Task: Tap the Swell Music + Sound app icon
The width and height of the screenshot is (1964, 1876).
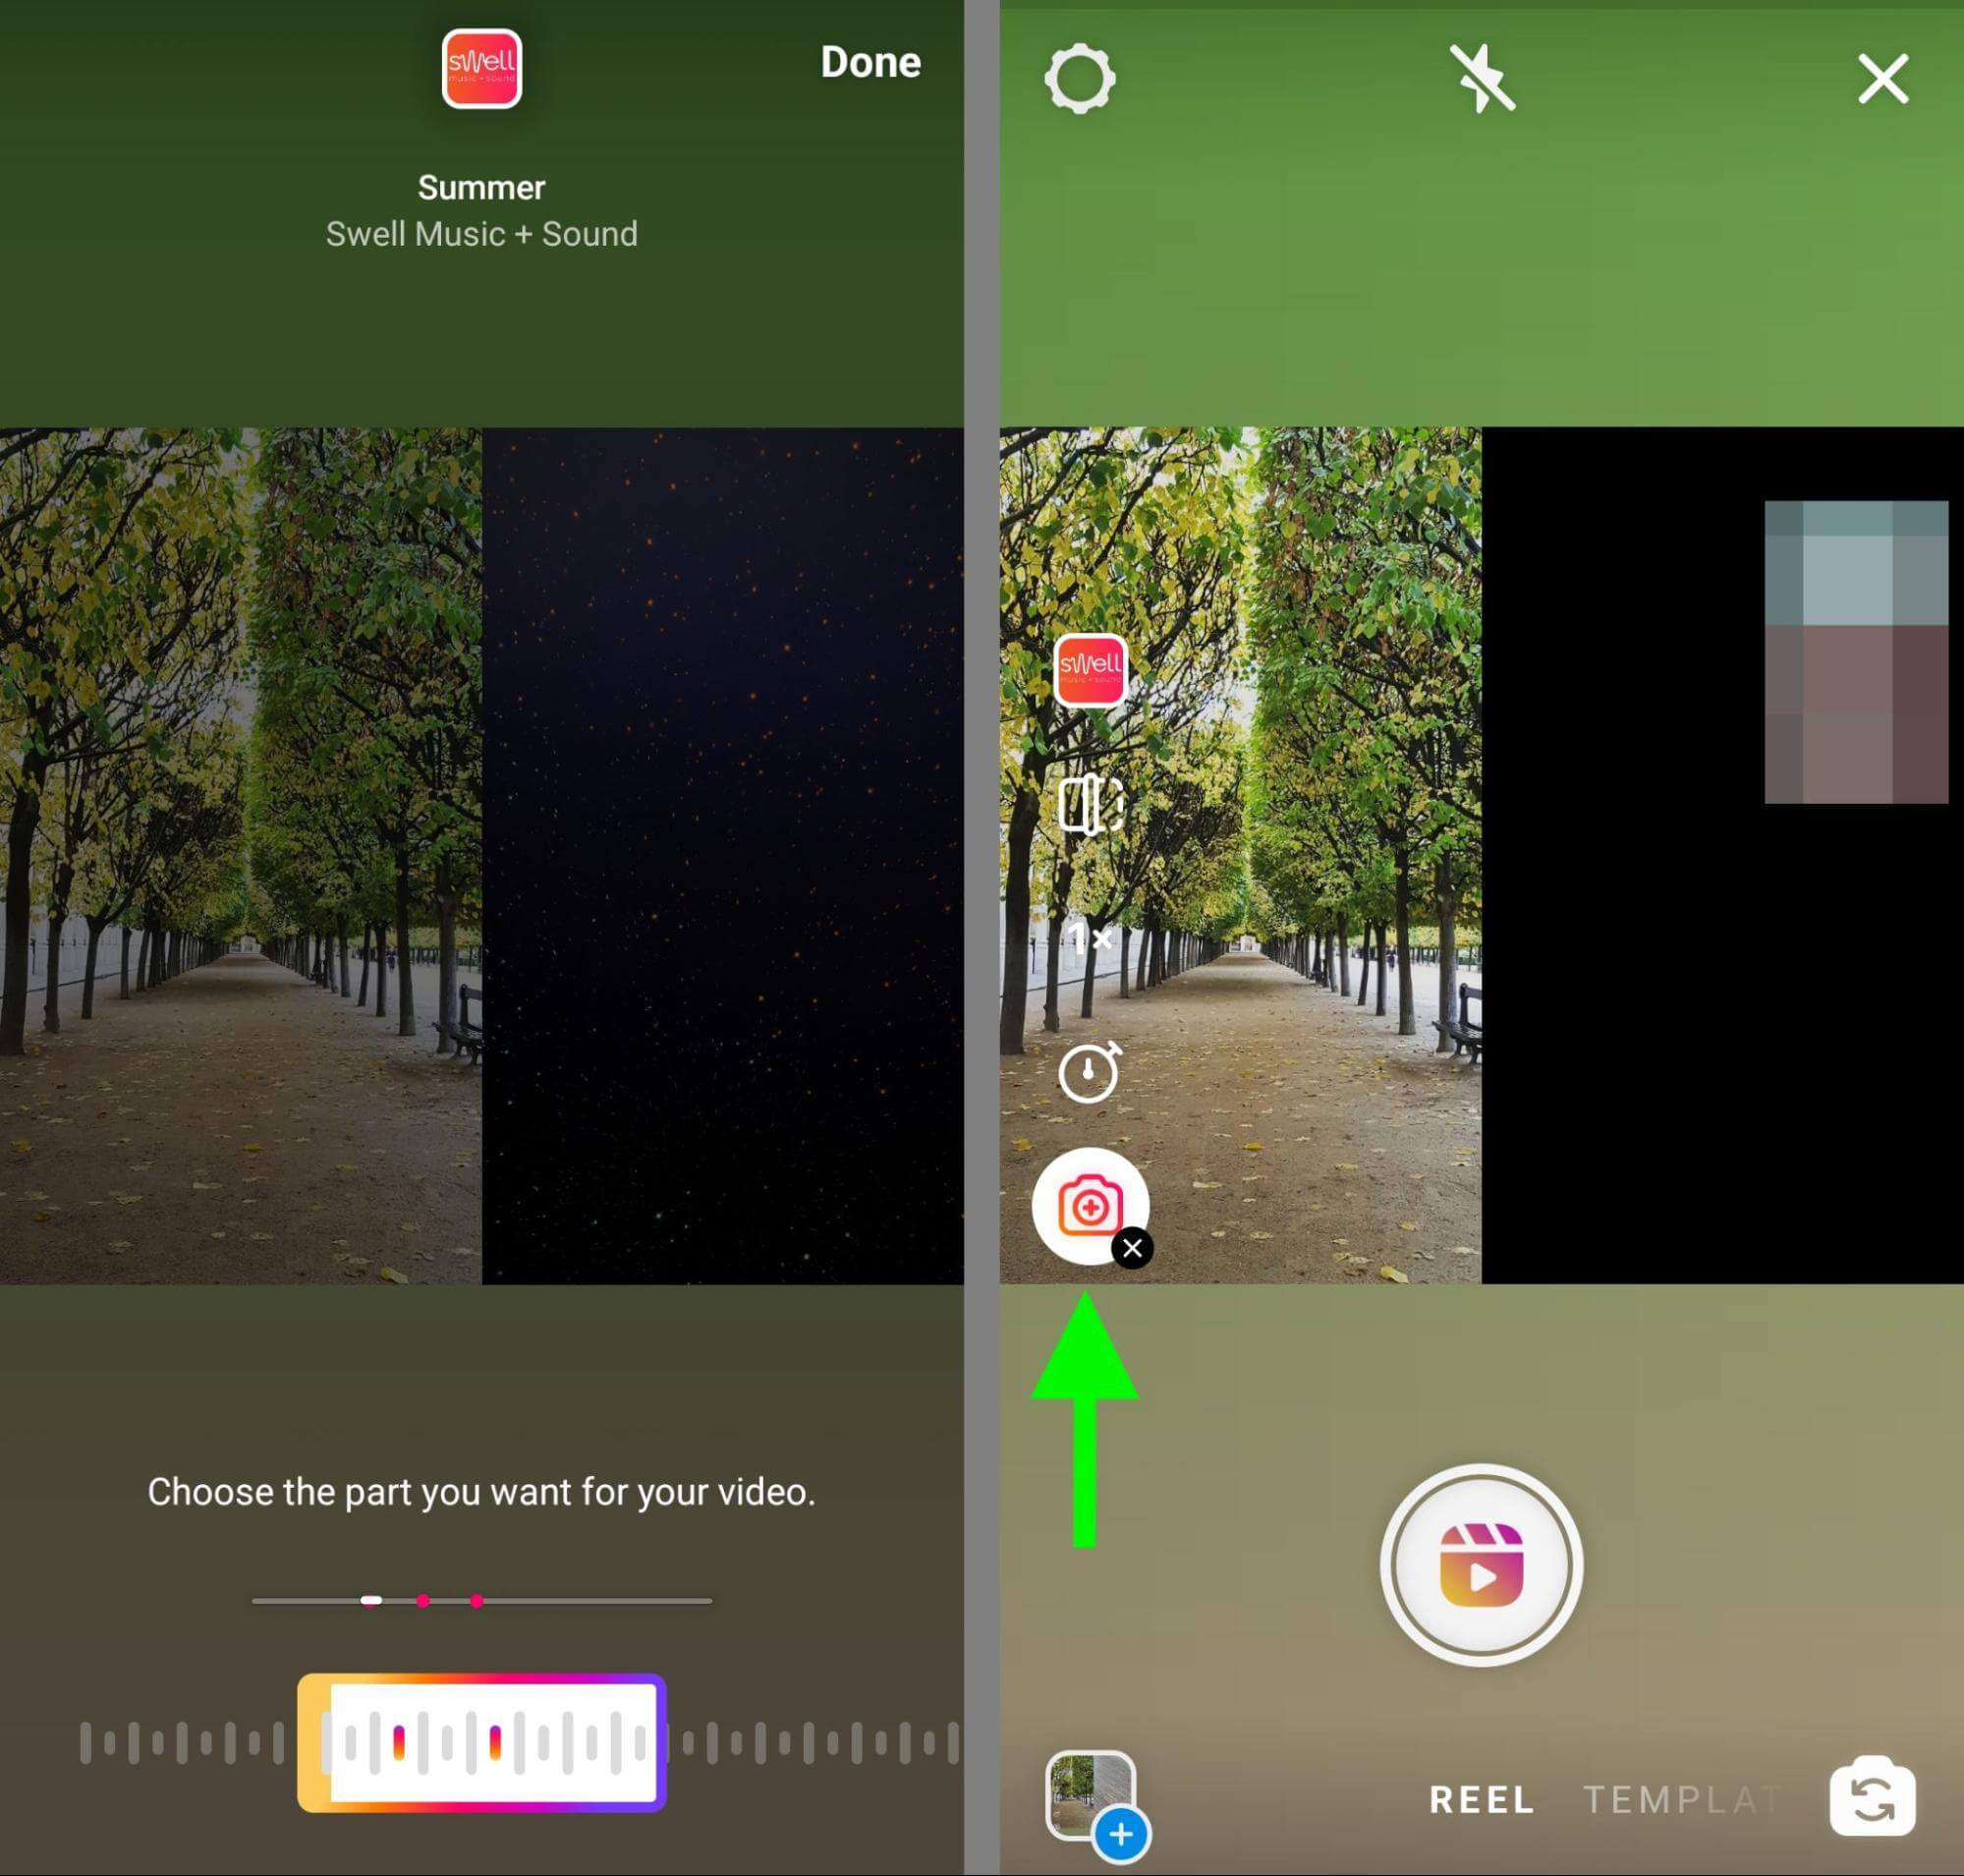Action: (x=482, y=67)
